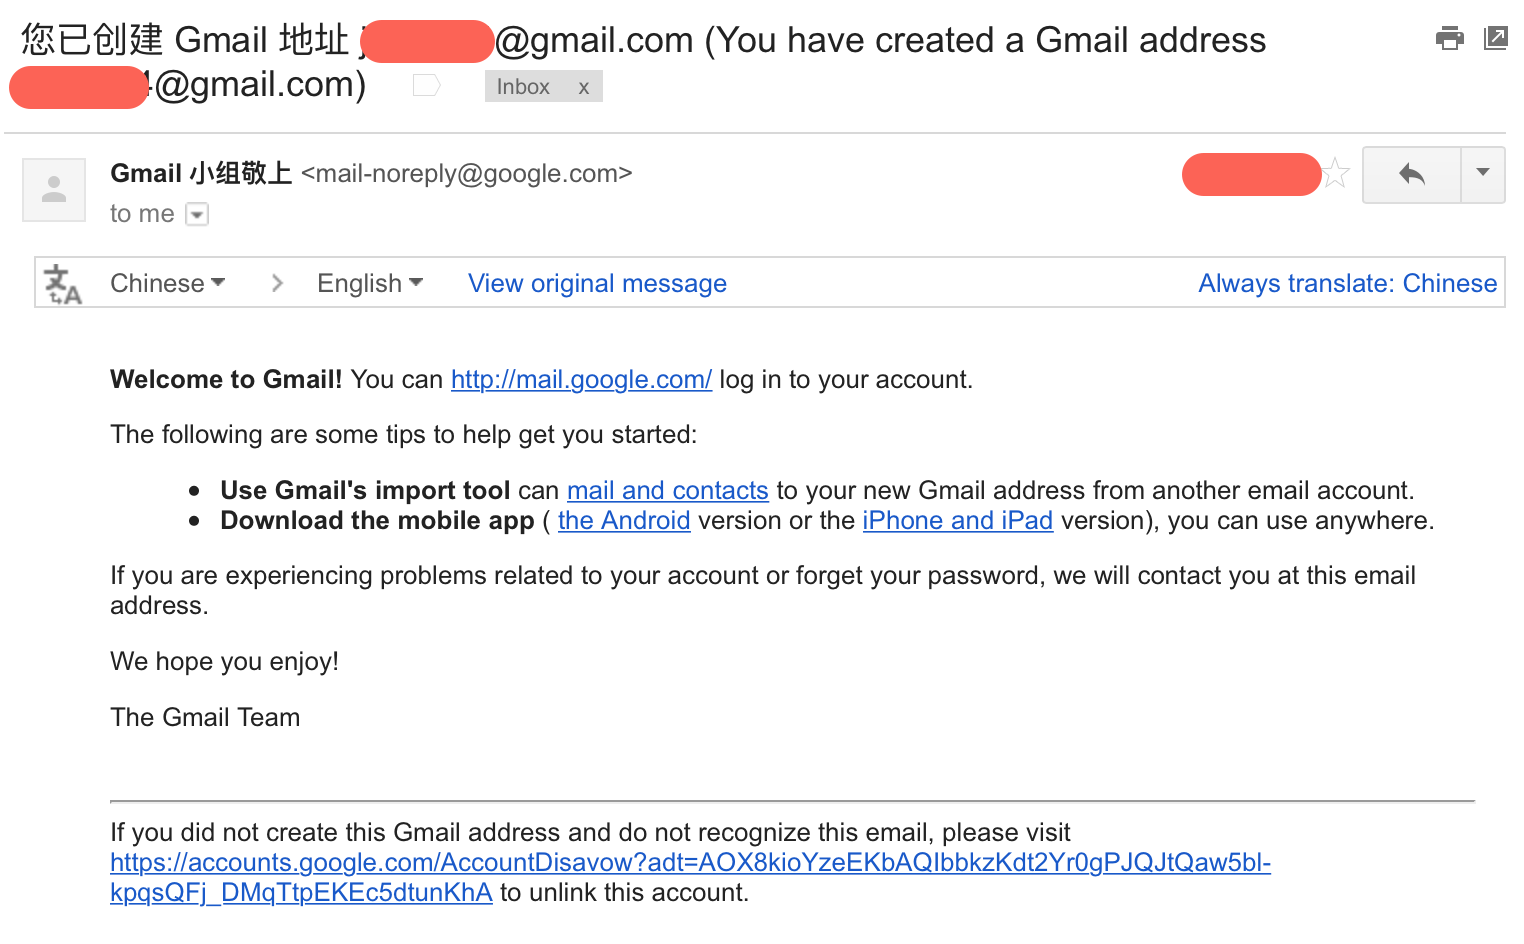Open the http://mail.google.com/ link

(581, 380)
